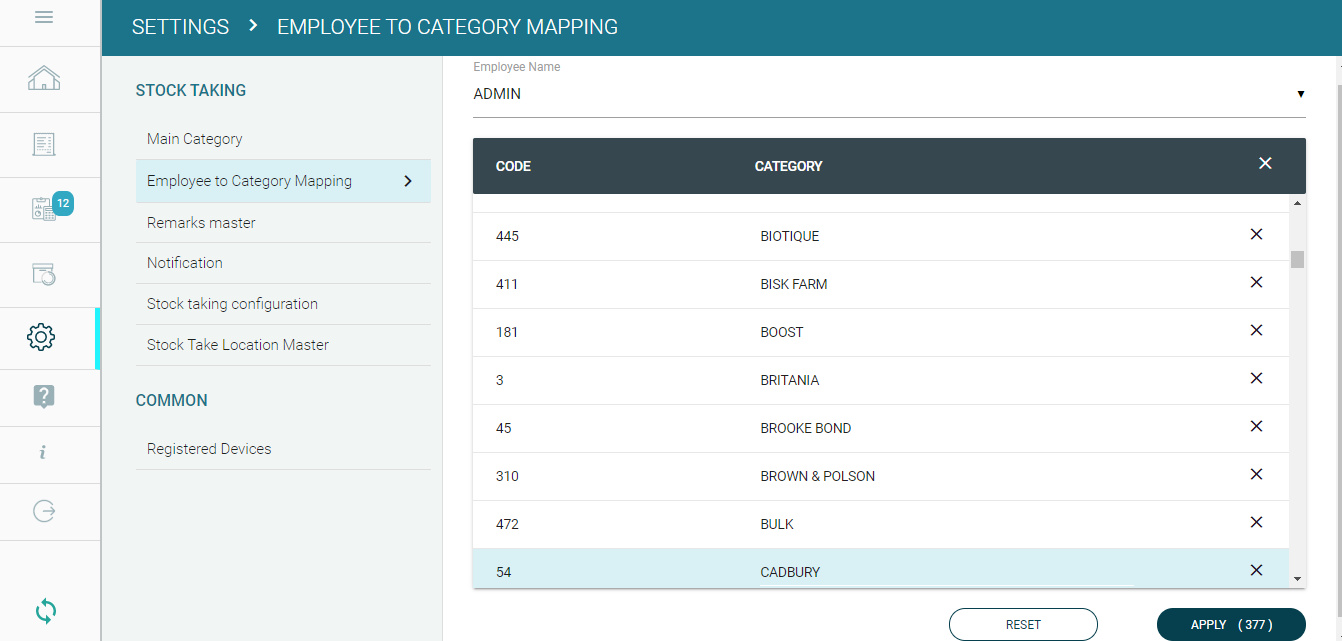Select Stock taking configuration menu item
The width and height of the screenshot is (1342, 641).
pos(232,304)
